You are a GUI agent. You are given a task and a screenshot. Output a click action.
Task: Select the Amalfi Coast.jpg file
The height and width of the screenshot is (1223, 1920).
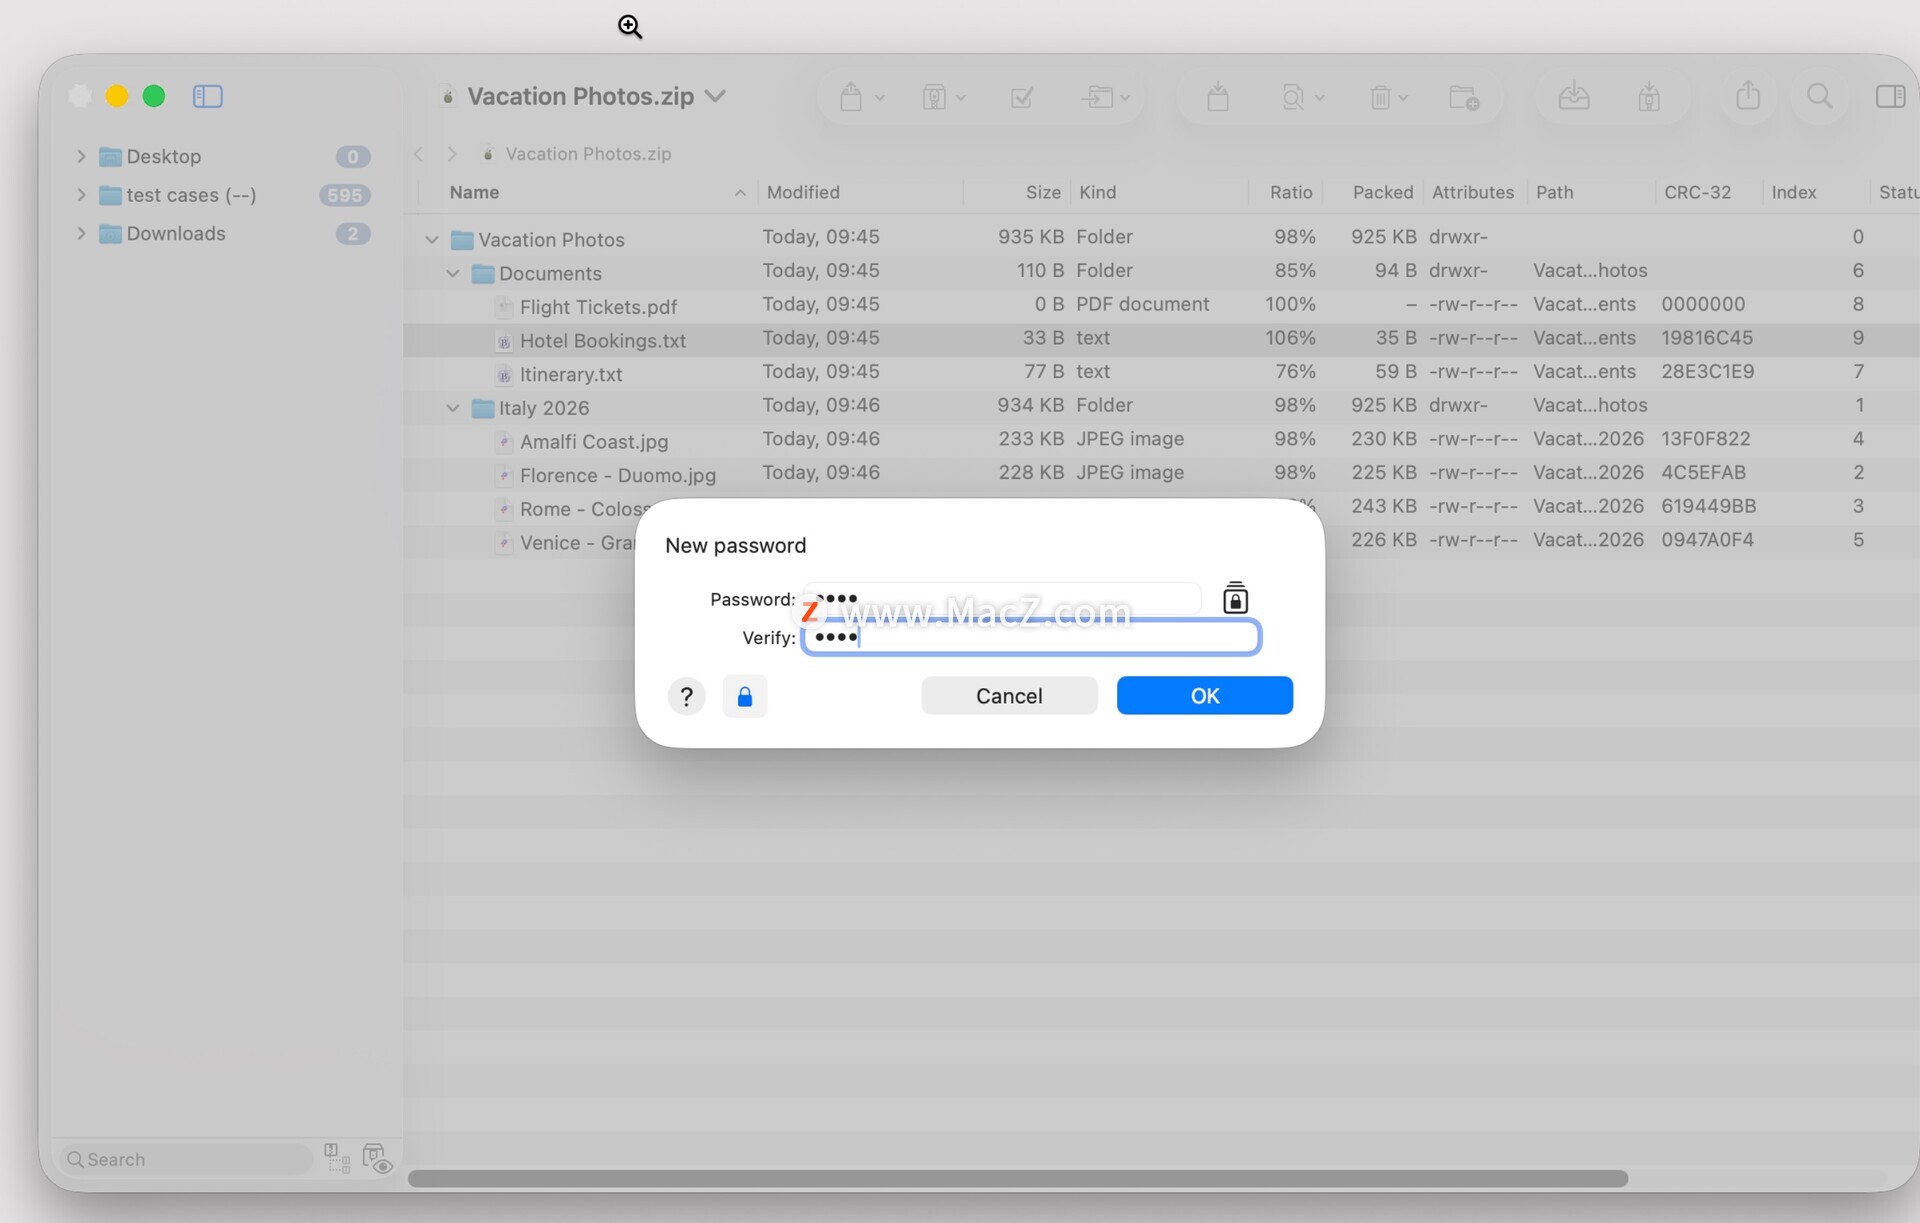pyautogui.click(x=594, y=442)
